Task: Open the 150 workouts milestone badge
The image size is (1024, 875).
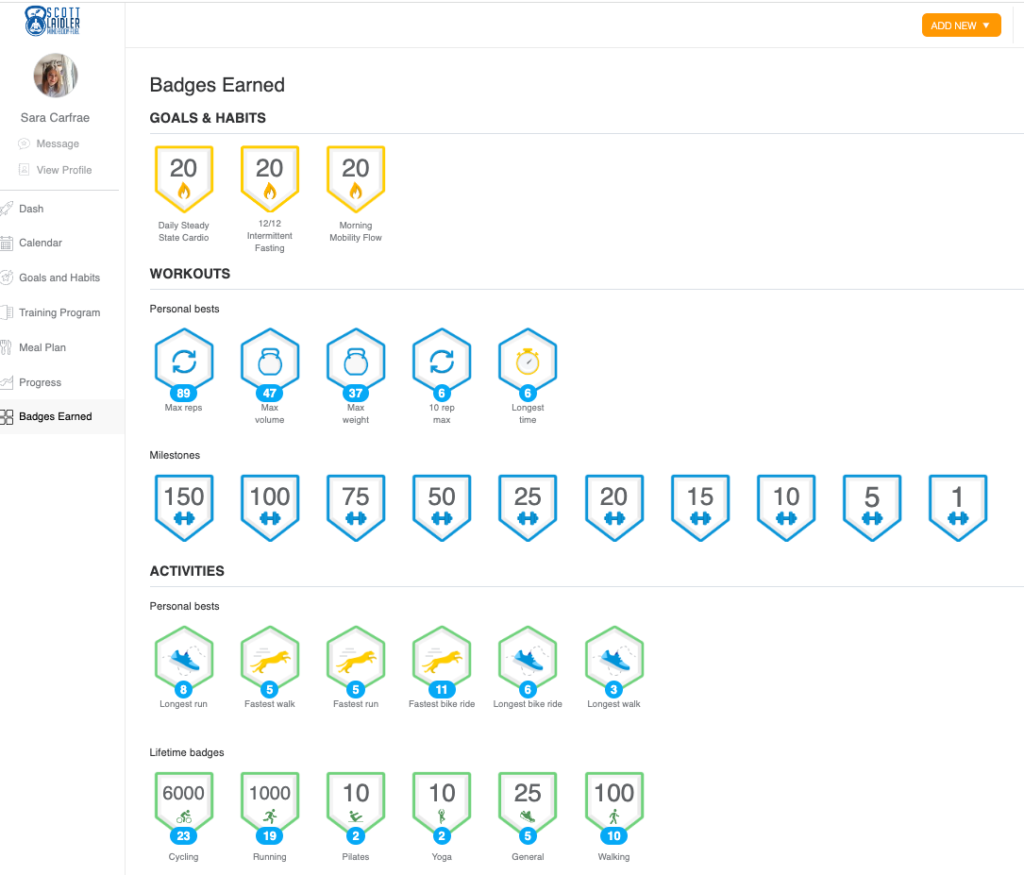Action: tap(184, 504)
